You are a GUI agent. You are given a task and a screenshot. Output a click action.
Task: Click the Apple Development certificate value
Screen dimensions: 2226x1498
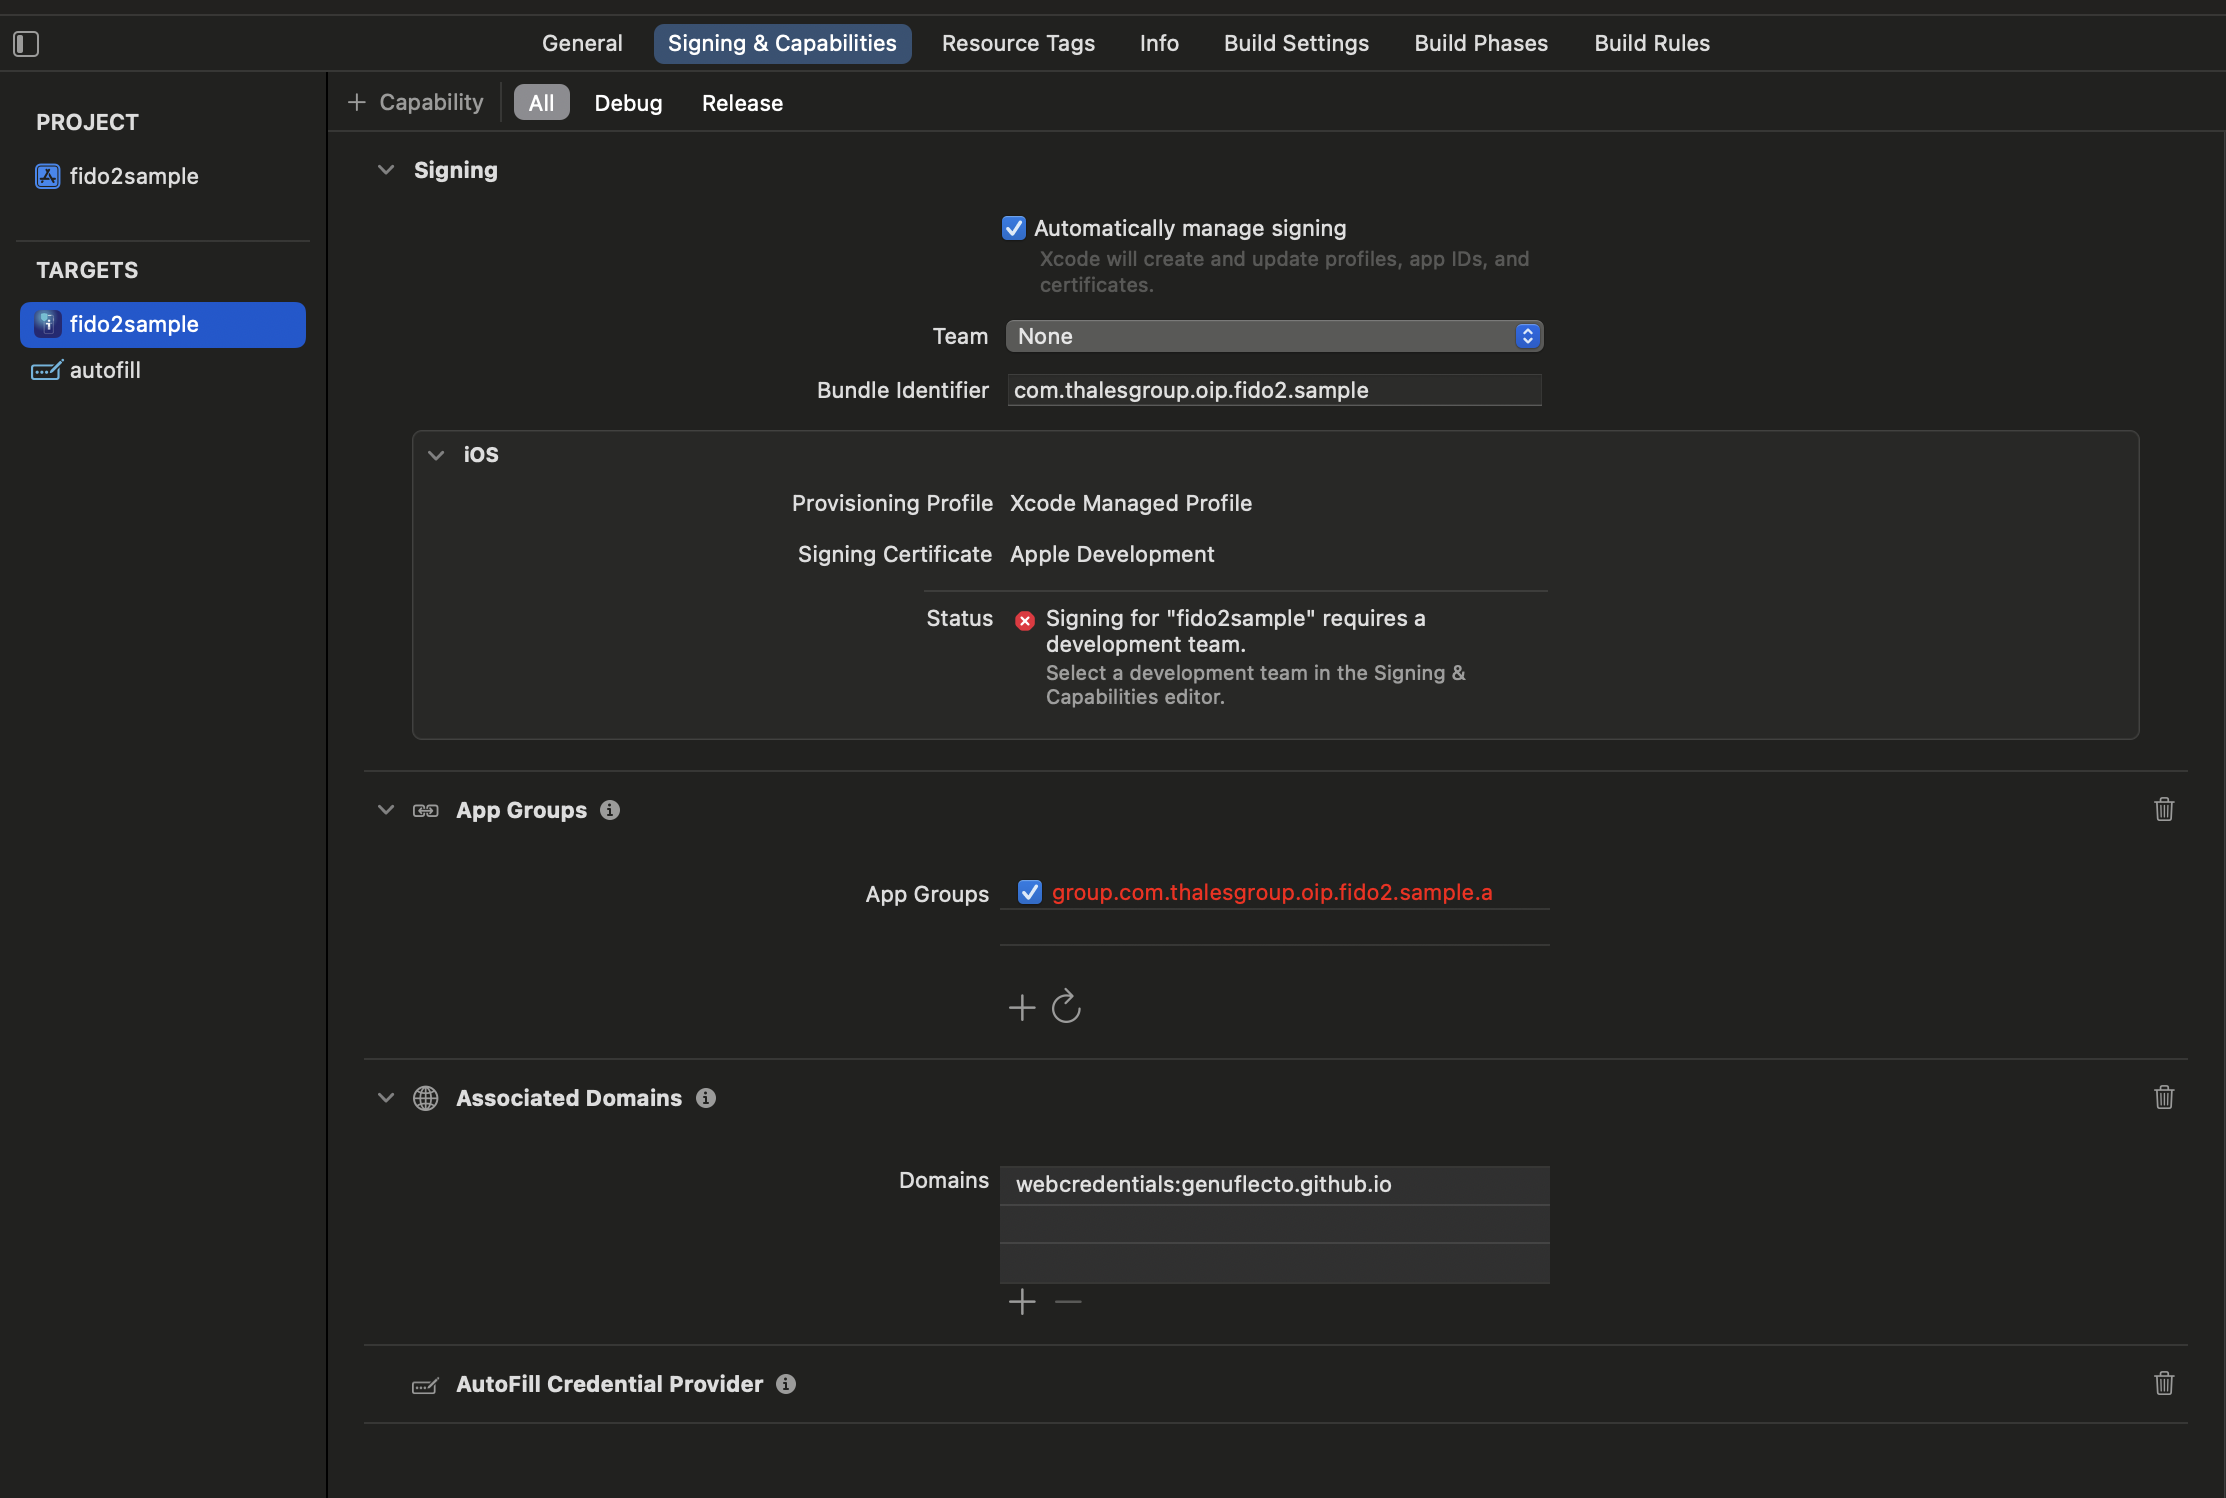[x=1112, y=554]
